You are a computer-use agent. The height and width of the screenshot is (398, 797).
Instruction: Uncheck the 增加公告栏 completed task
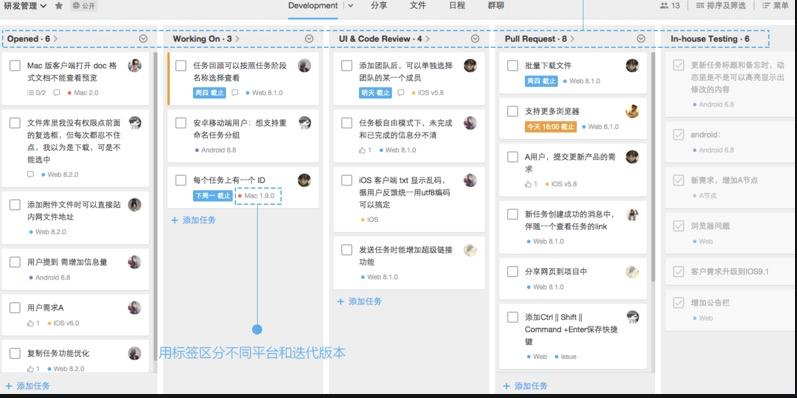(679, 302)
